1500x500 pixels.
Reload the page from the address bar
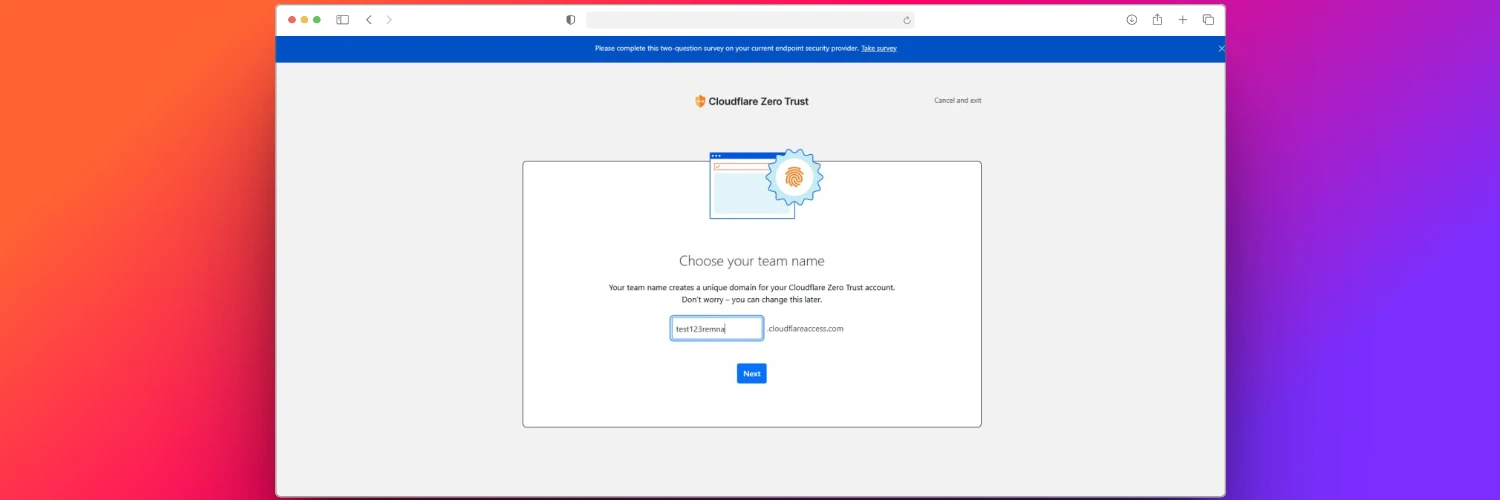[906, 20]
